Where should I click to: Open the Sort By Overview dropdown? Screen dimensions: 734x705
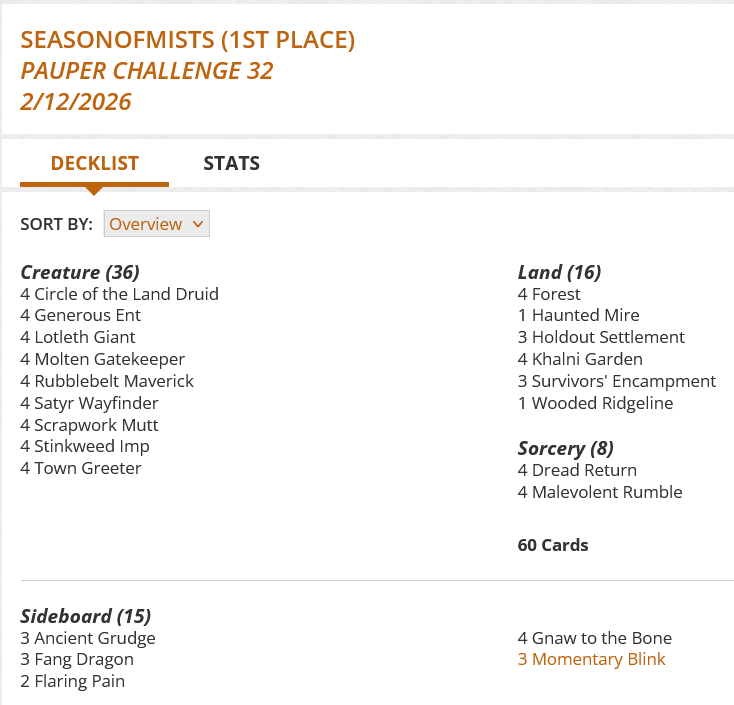(156, 224)
